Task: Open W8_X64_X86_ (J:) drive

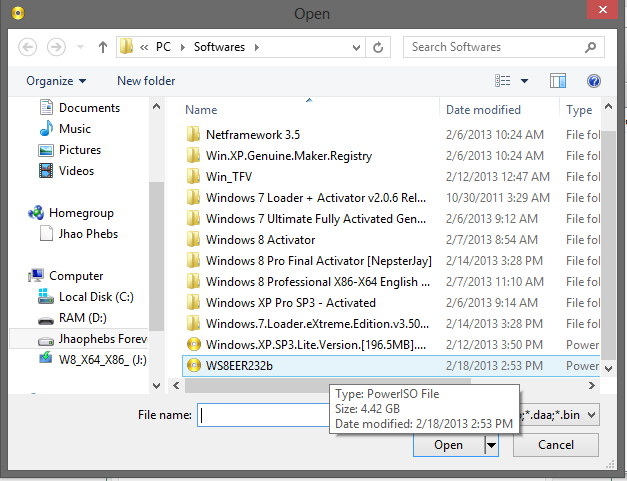Action: (x=93, y=360)
